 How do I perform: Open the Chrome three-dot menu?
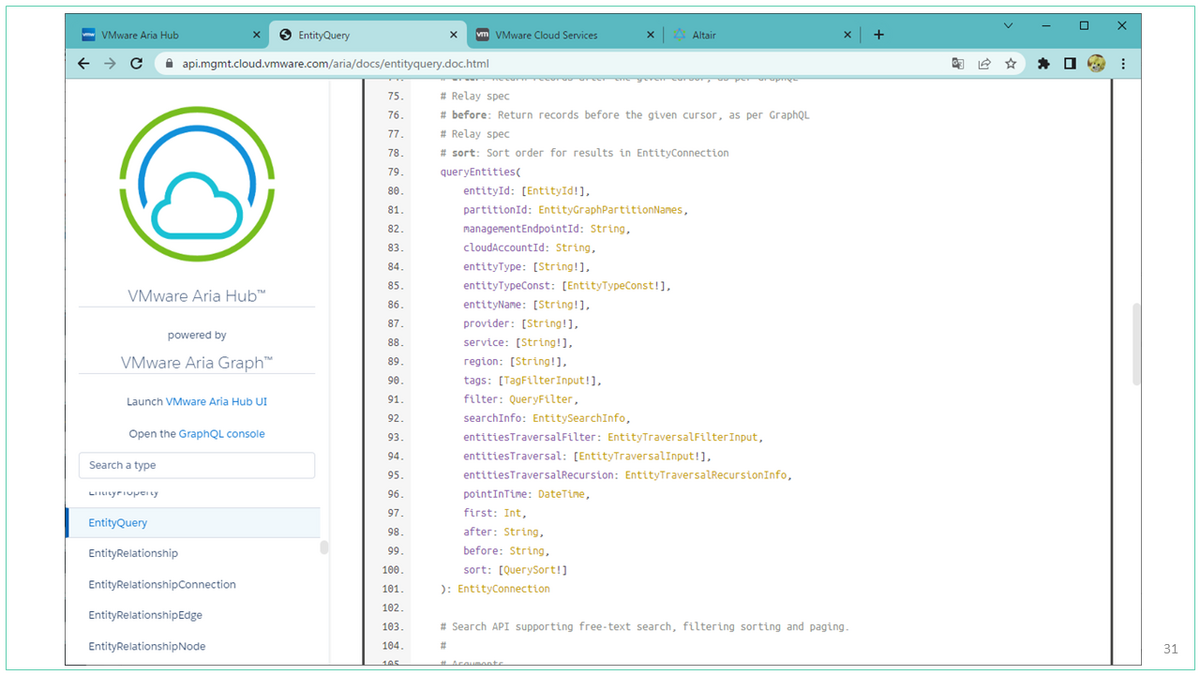[x=1123, y=63]
